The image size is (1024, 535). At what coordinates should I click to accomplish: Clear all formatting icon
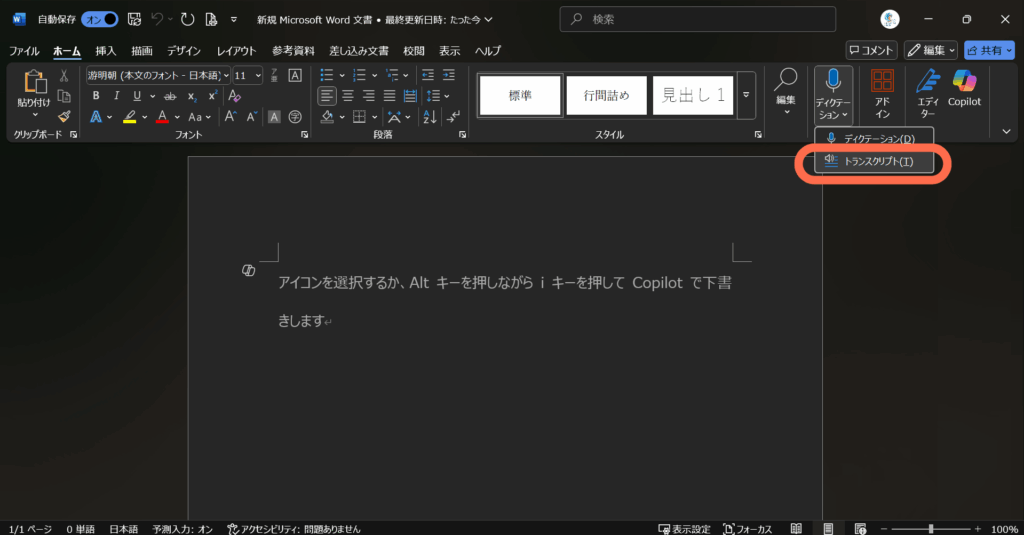[x=234, y=96]
